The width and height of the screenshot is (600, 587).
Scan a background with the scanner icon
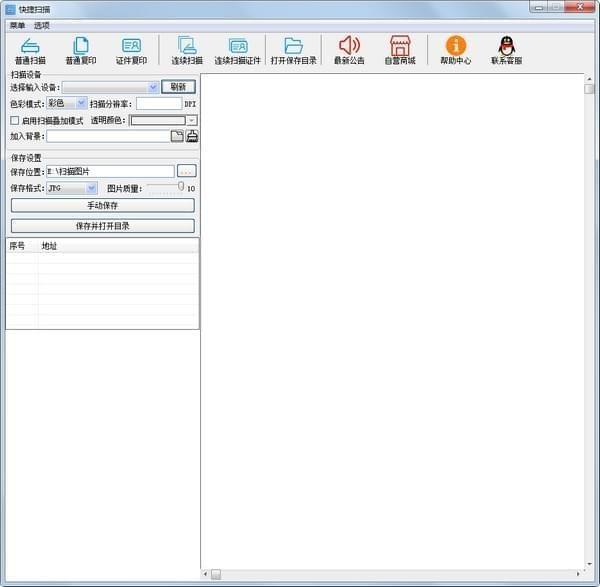(192, 136)
